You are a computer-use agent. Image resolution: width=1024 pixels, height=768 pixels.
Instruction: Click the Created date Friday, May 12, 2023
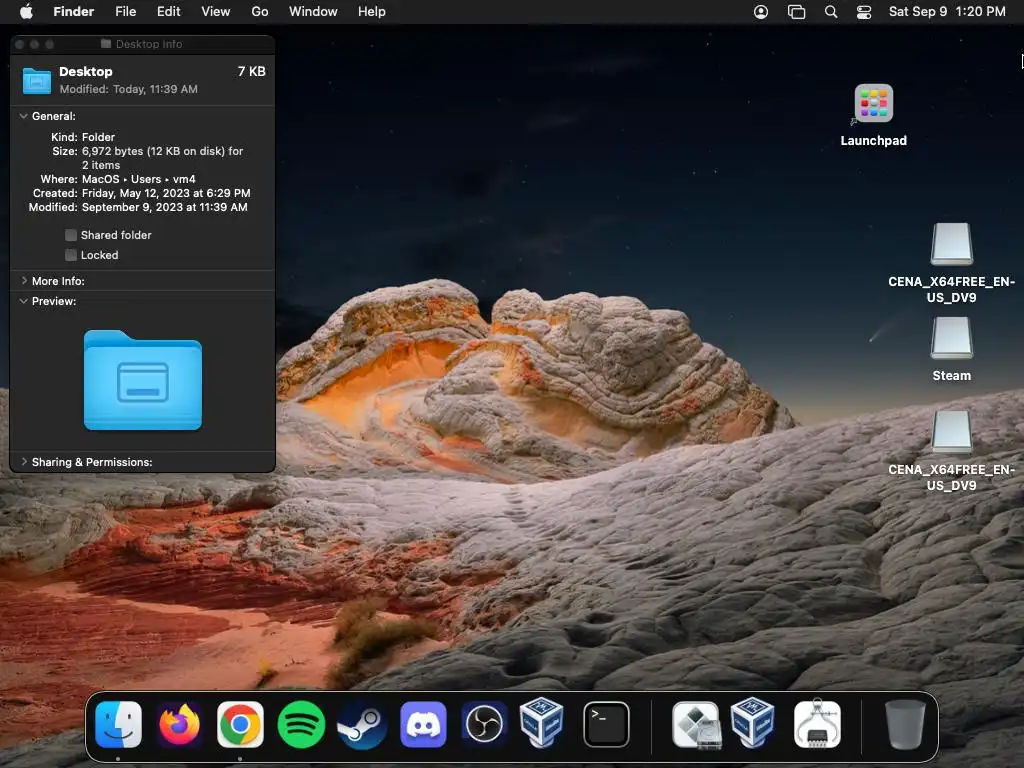pos(166,193)
